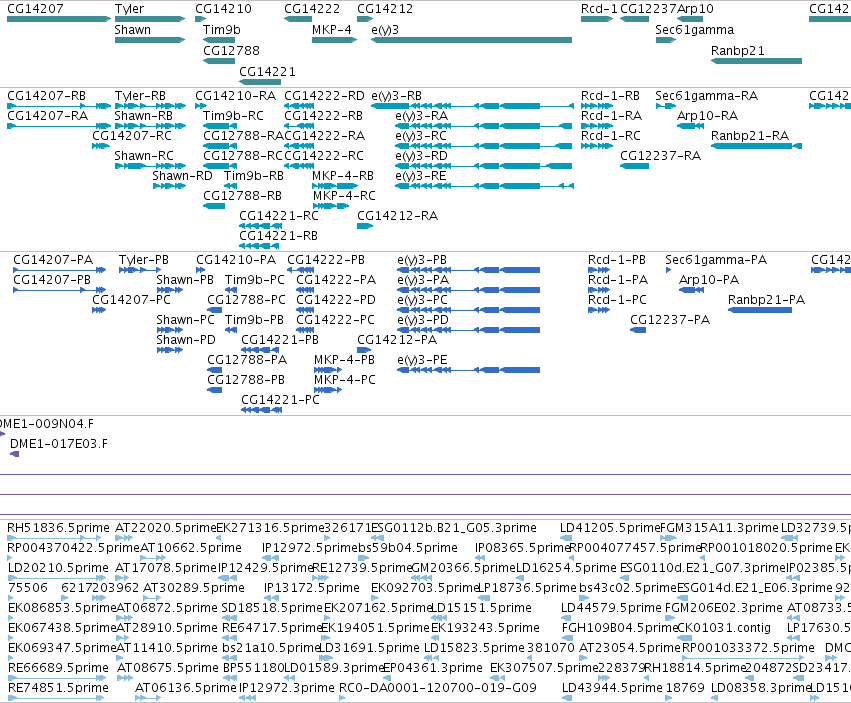
Task: Click the long e(y)3 gene bar
Action: point(471,40)
